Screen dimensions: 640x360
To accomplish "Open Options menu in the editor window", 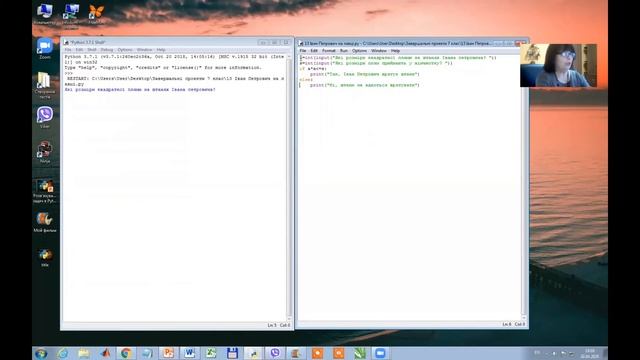I will coord(359,51).
